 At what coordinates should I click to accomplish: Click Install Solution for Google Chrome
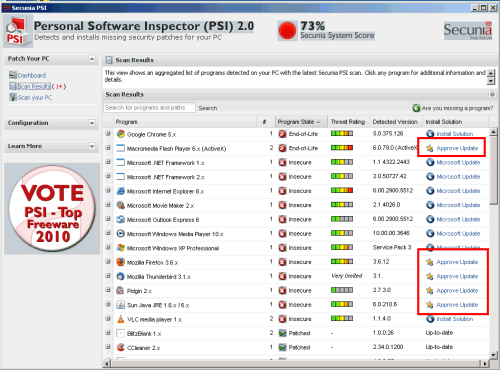point(455,134)
